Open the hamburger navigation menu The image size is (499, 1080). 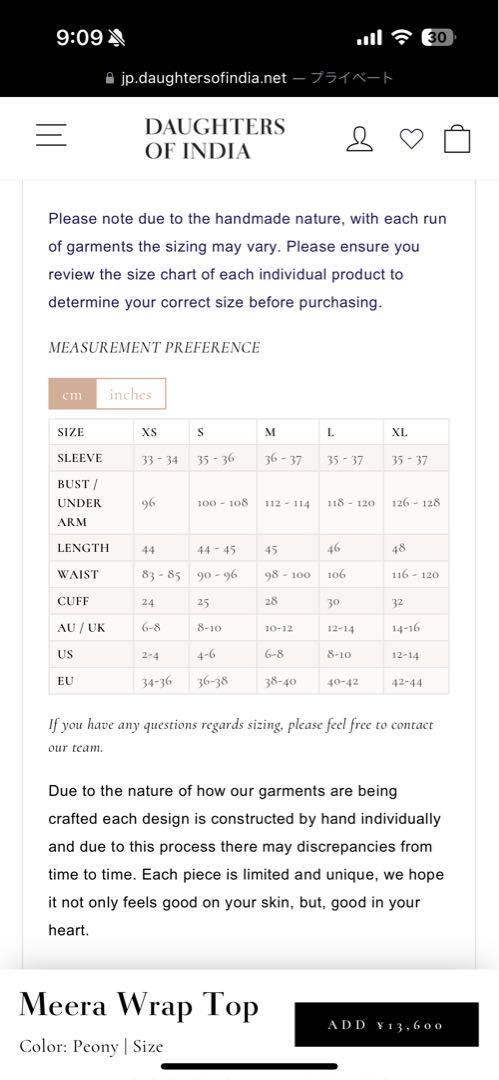pos(51,134)
